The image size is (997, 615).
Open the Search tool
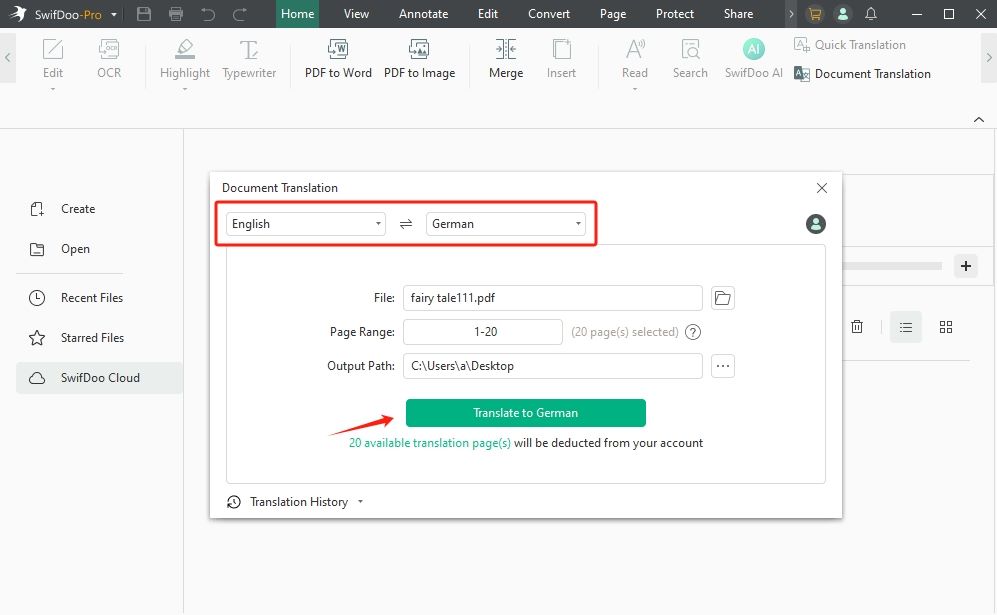(690, 59)
